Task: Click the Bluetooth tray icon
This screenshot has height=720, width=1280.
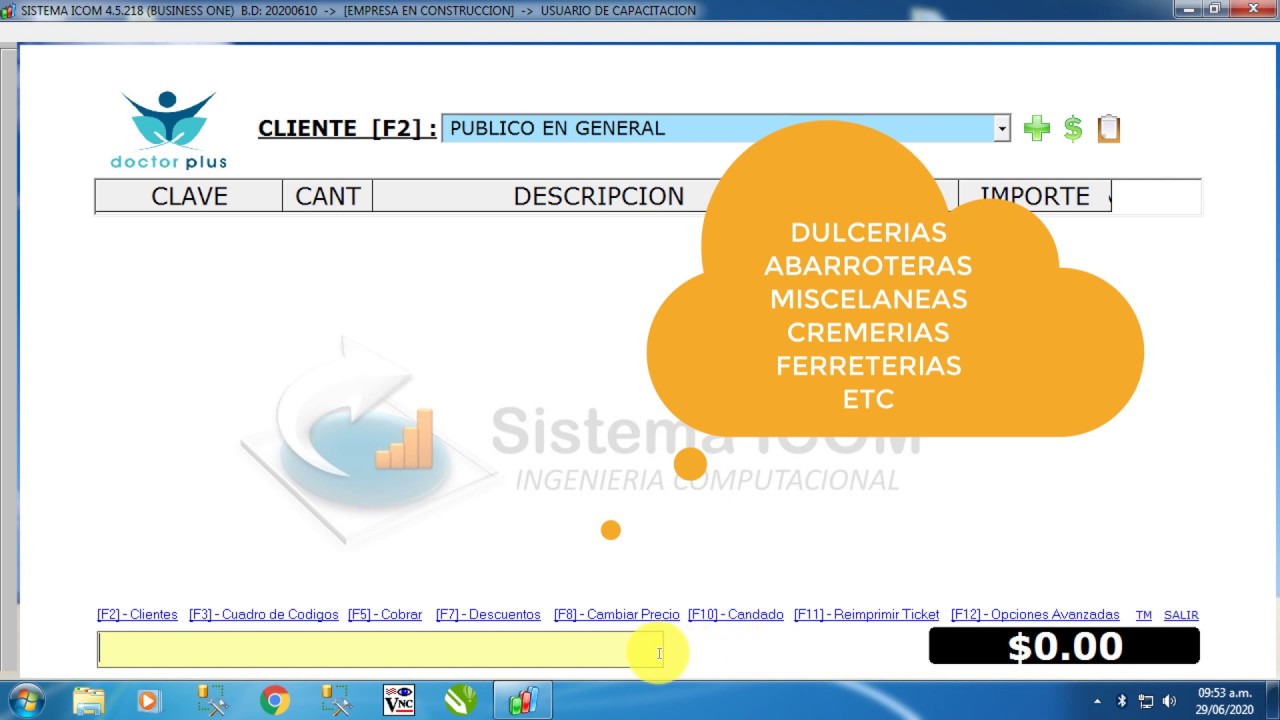Action: click(1121, 701)
